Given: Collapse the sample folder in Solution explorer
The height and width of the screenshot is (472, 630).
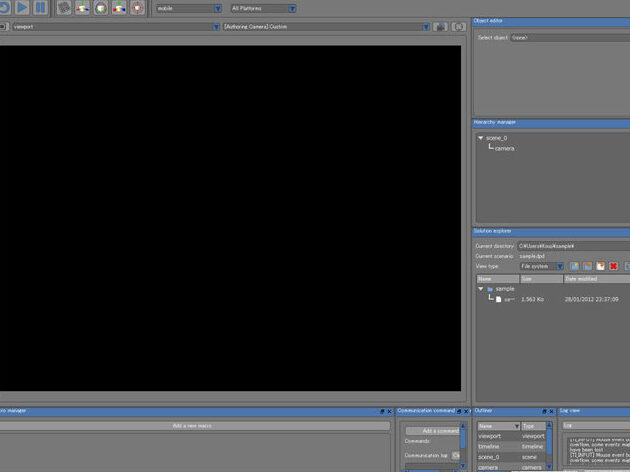Looking at the screenshot, I should 480,289.
